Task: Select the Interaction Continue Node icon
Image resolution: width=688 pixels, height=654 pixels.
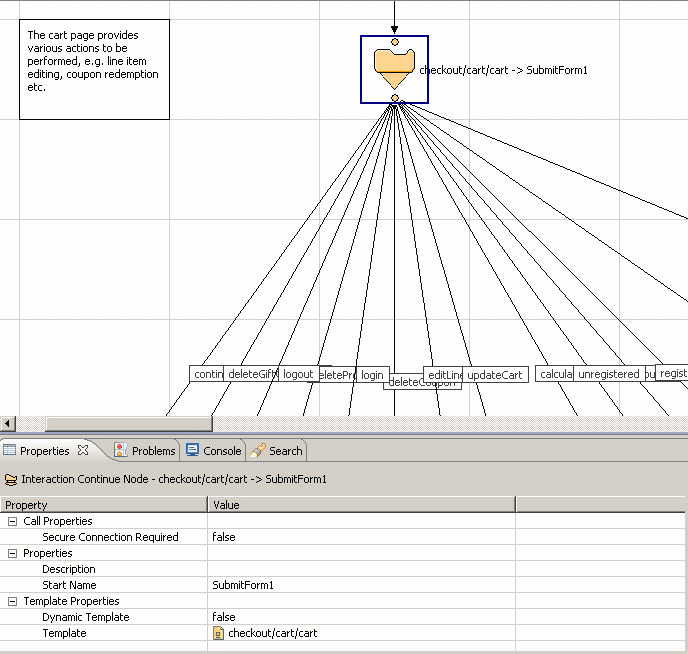Action: pyautogui.click(x=394, y=68)
